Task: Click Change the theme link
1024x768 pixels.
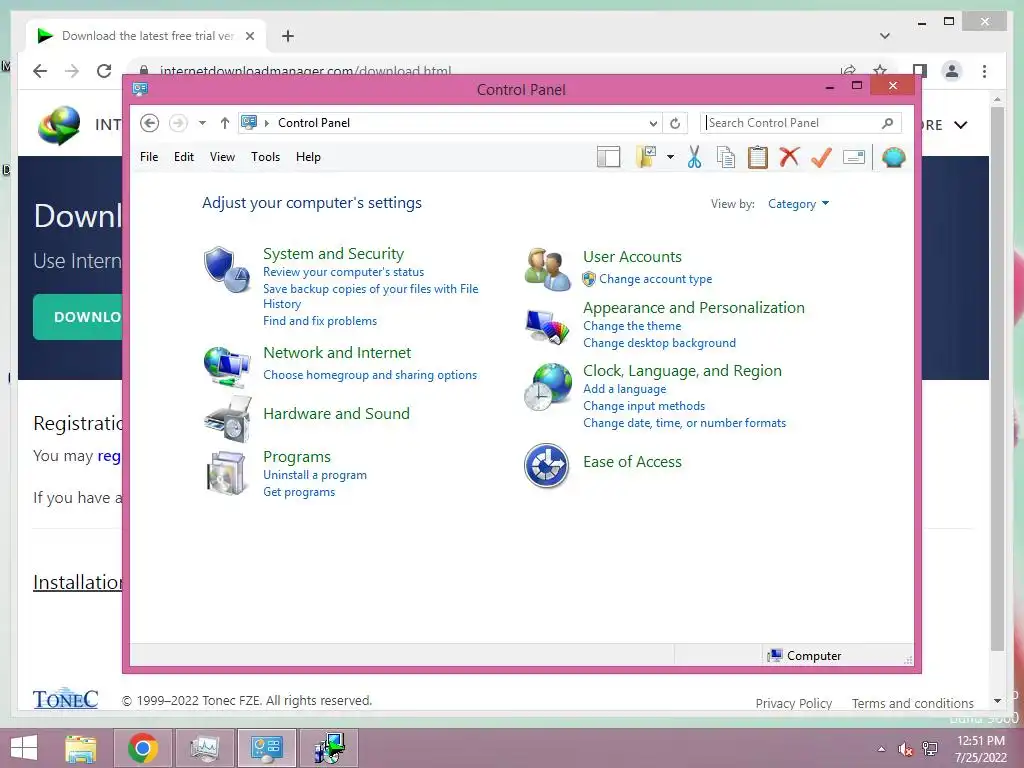Action: [x=632, y=326]
